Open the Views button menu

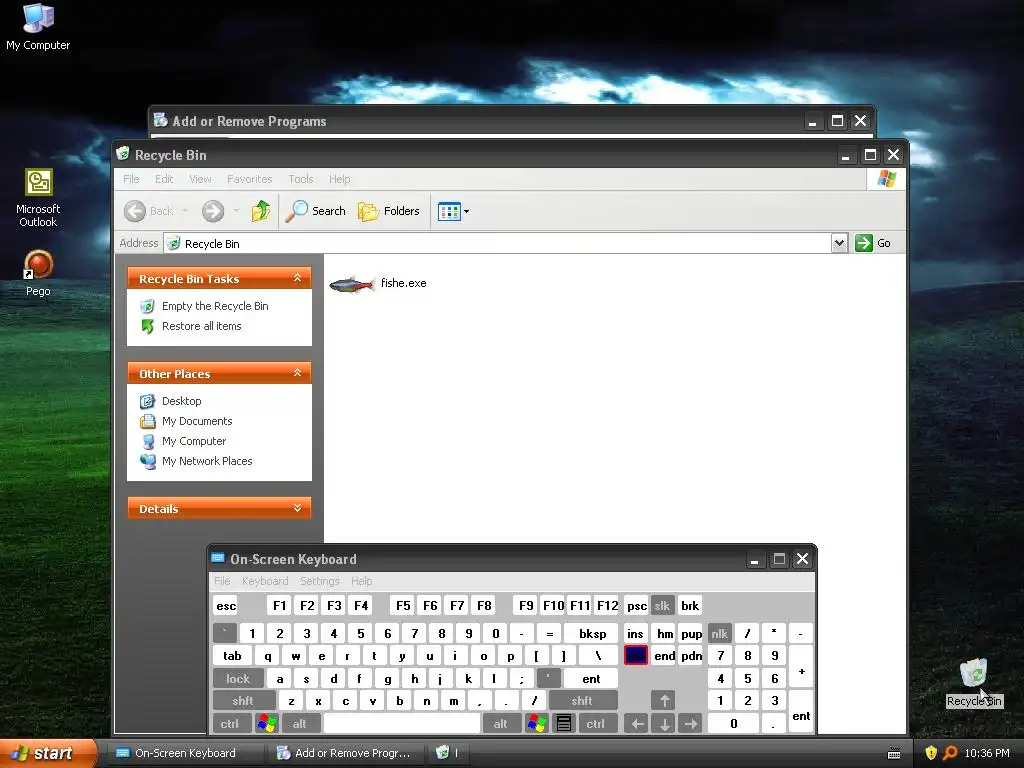pos(453,212)
